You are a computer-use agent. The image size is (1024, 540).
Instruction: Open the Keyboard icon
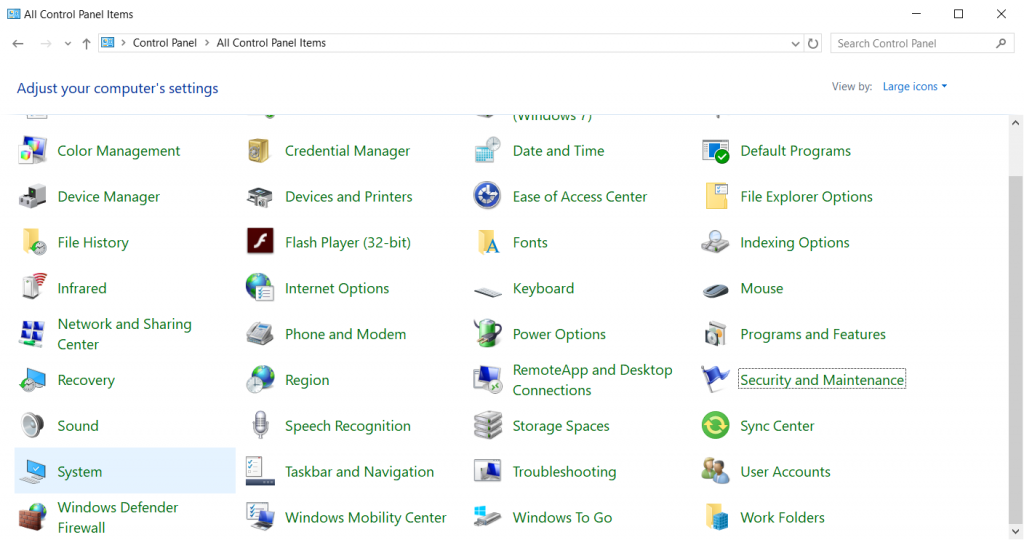pos(487,291)
